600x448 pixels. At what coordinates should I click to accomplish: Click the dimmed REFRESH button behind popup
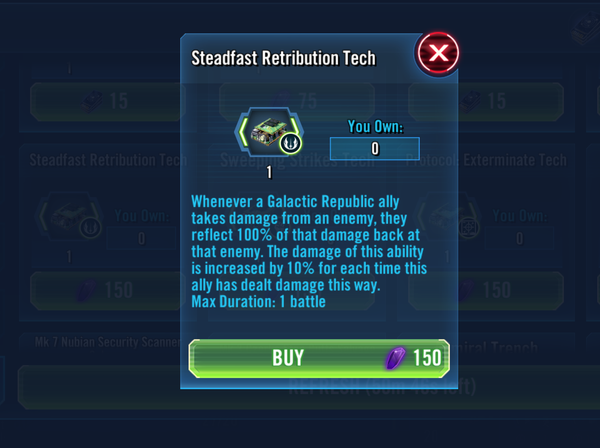(x=383, y=387)
